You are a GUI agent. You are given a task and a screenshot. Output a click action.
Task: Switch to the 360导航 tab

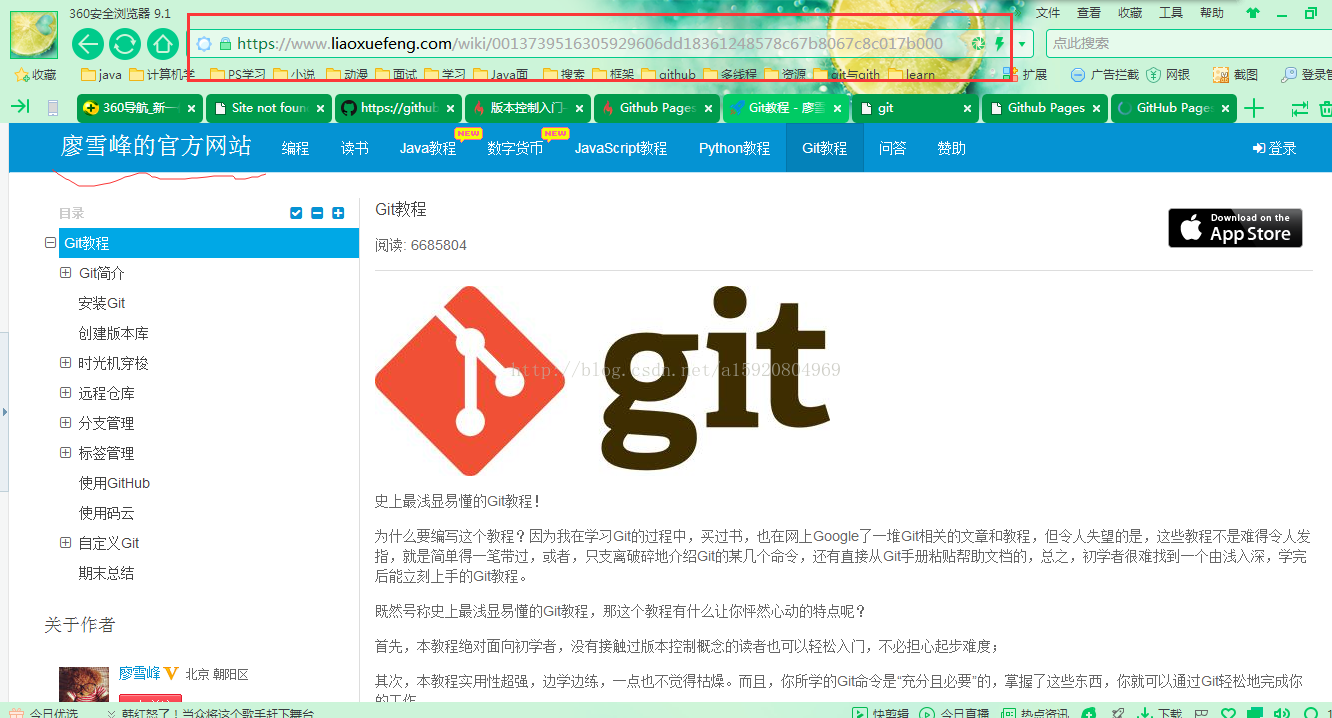pos(140,108)
